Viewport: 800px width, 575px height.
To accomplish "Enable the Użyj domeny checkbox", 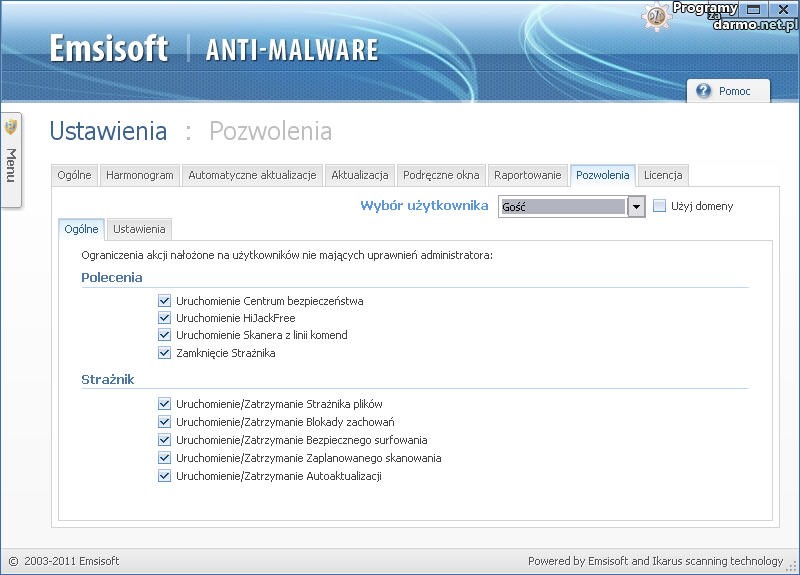I will [660, 206].
